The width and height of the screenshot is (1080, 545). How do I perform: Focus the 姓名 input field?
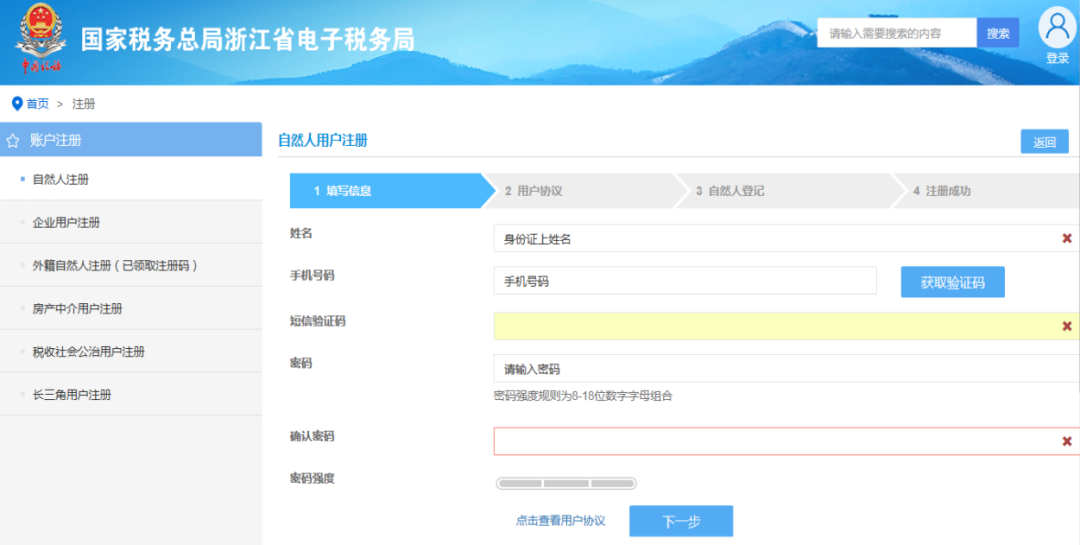point(787,238)
